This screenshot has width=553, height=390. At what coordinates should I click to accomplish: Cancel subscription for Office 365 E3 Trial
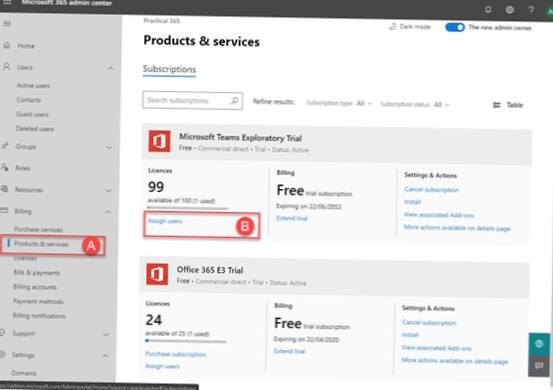point(429,323)
